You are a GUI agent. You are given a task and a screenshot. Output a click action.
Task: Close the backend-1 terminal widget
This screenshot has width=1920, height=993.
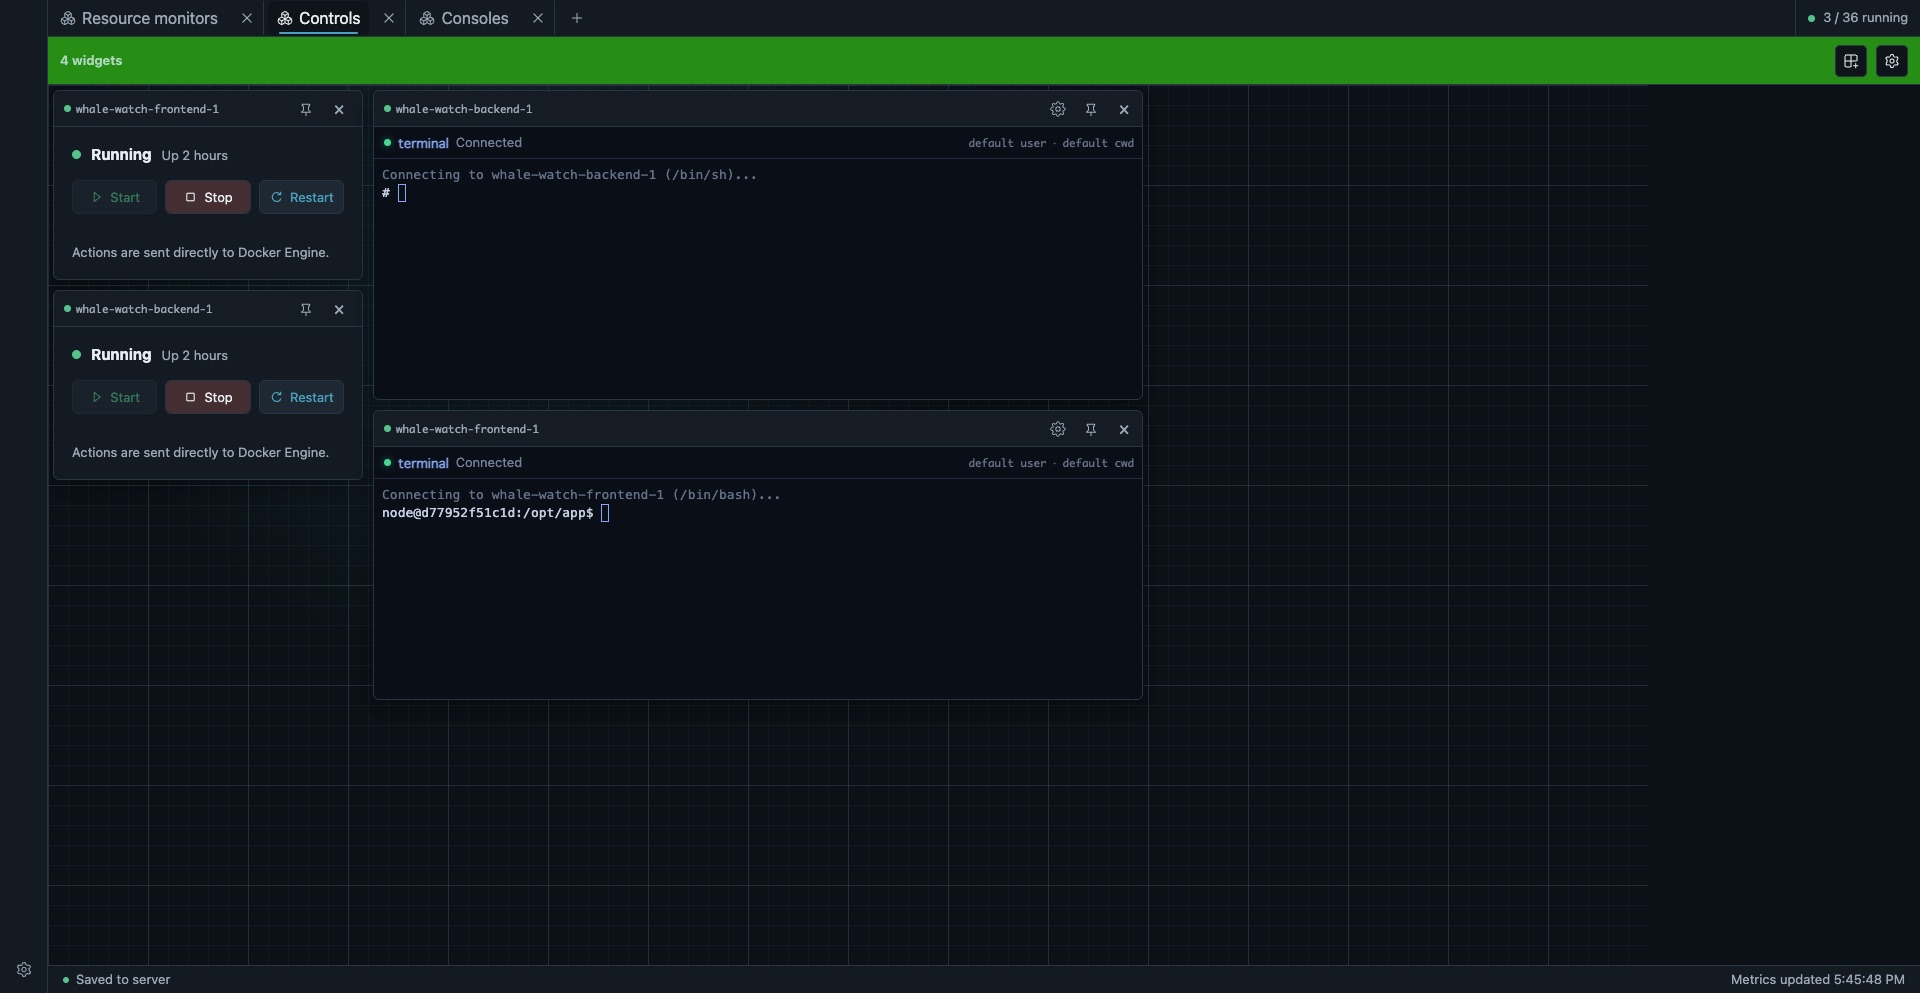tap(1124, 109)
